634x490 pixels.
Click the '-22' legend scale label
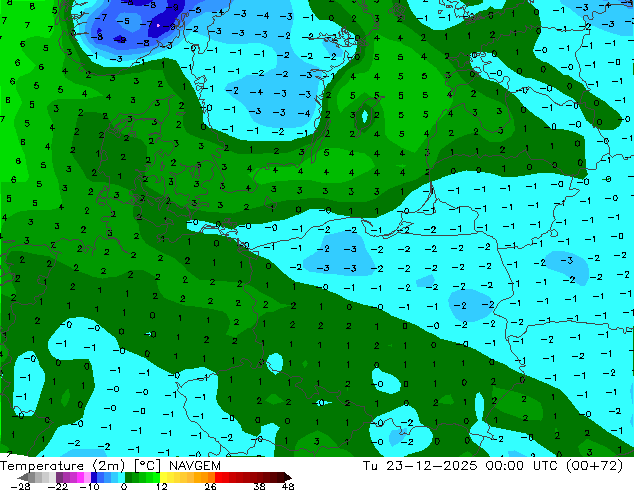tap(57, 486)
